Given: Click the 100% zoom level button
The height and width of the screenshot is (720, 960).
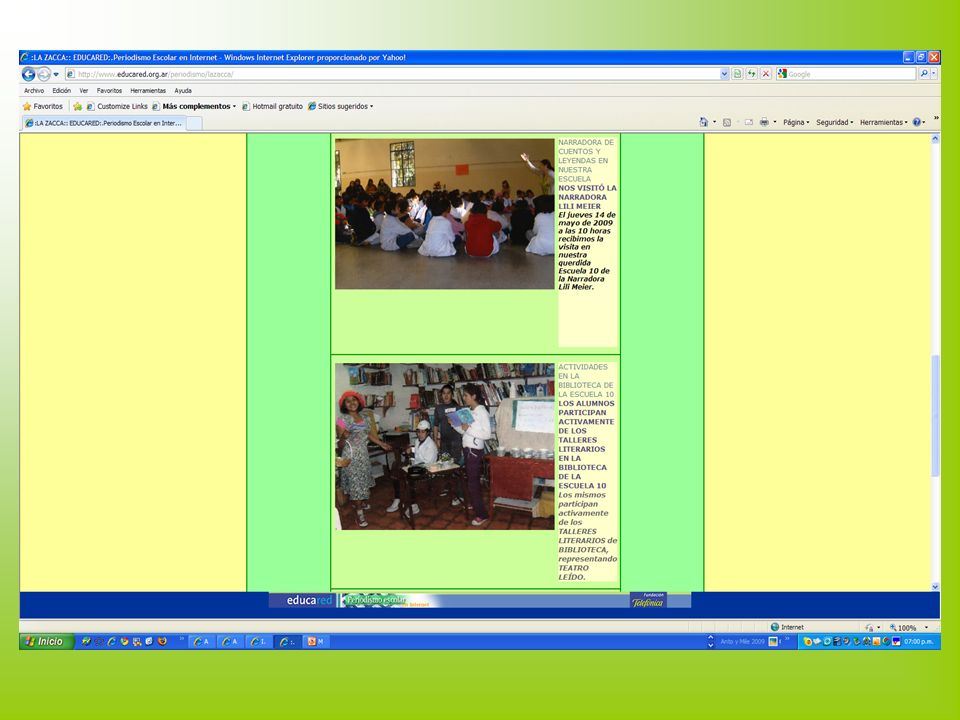Looking at the screenshot, I should (x=903, y=628).
